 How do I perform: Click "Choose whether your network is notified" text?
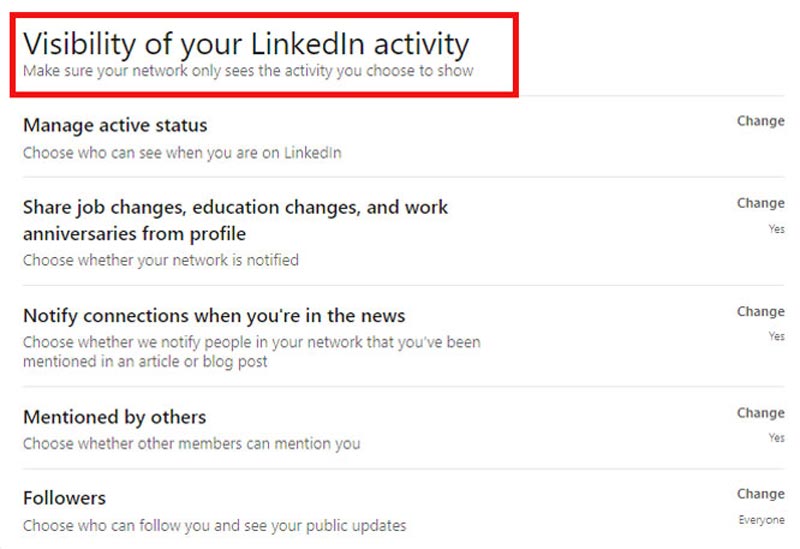click(161, 260)
